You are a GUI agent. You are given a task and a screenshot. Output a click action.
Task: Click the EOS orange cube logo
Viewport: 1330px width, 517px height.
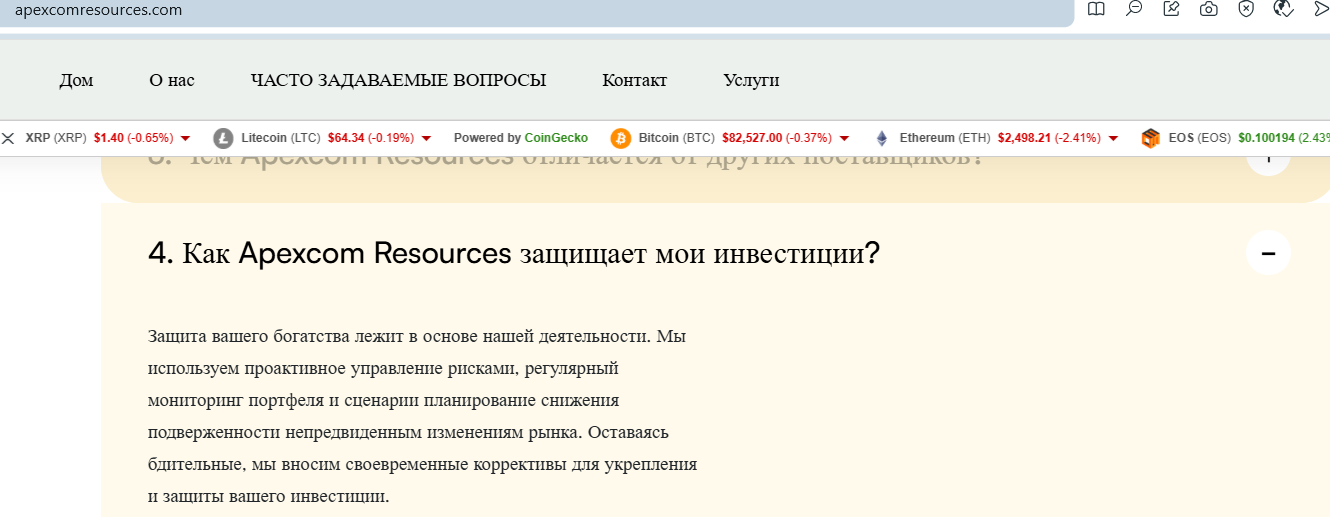point(1150,138)
